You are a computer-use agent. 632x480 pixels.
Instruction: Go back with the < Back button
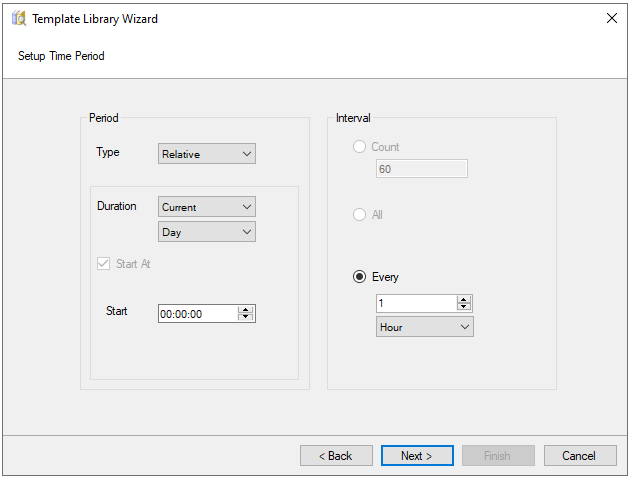[336, 456]
